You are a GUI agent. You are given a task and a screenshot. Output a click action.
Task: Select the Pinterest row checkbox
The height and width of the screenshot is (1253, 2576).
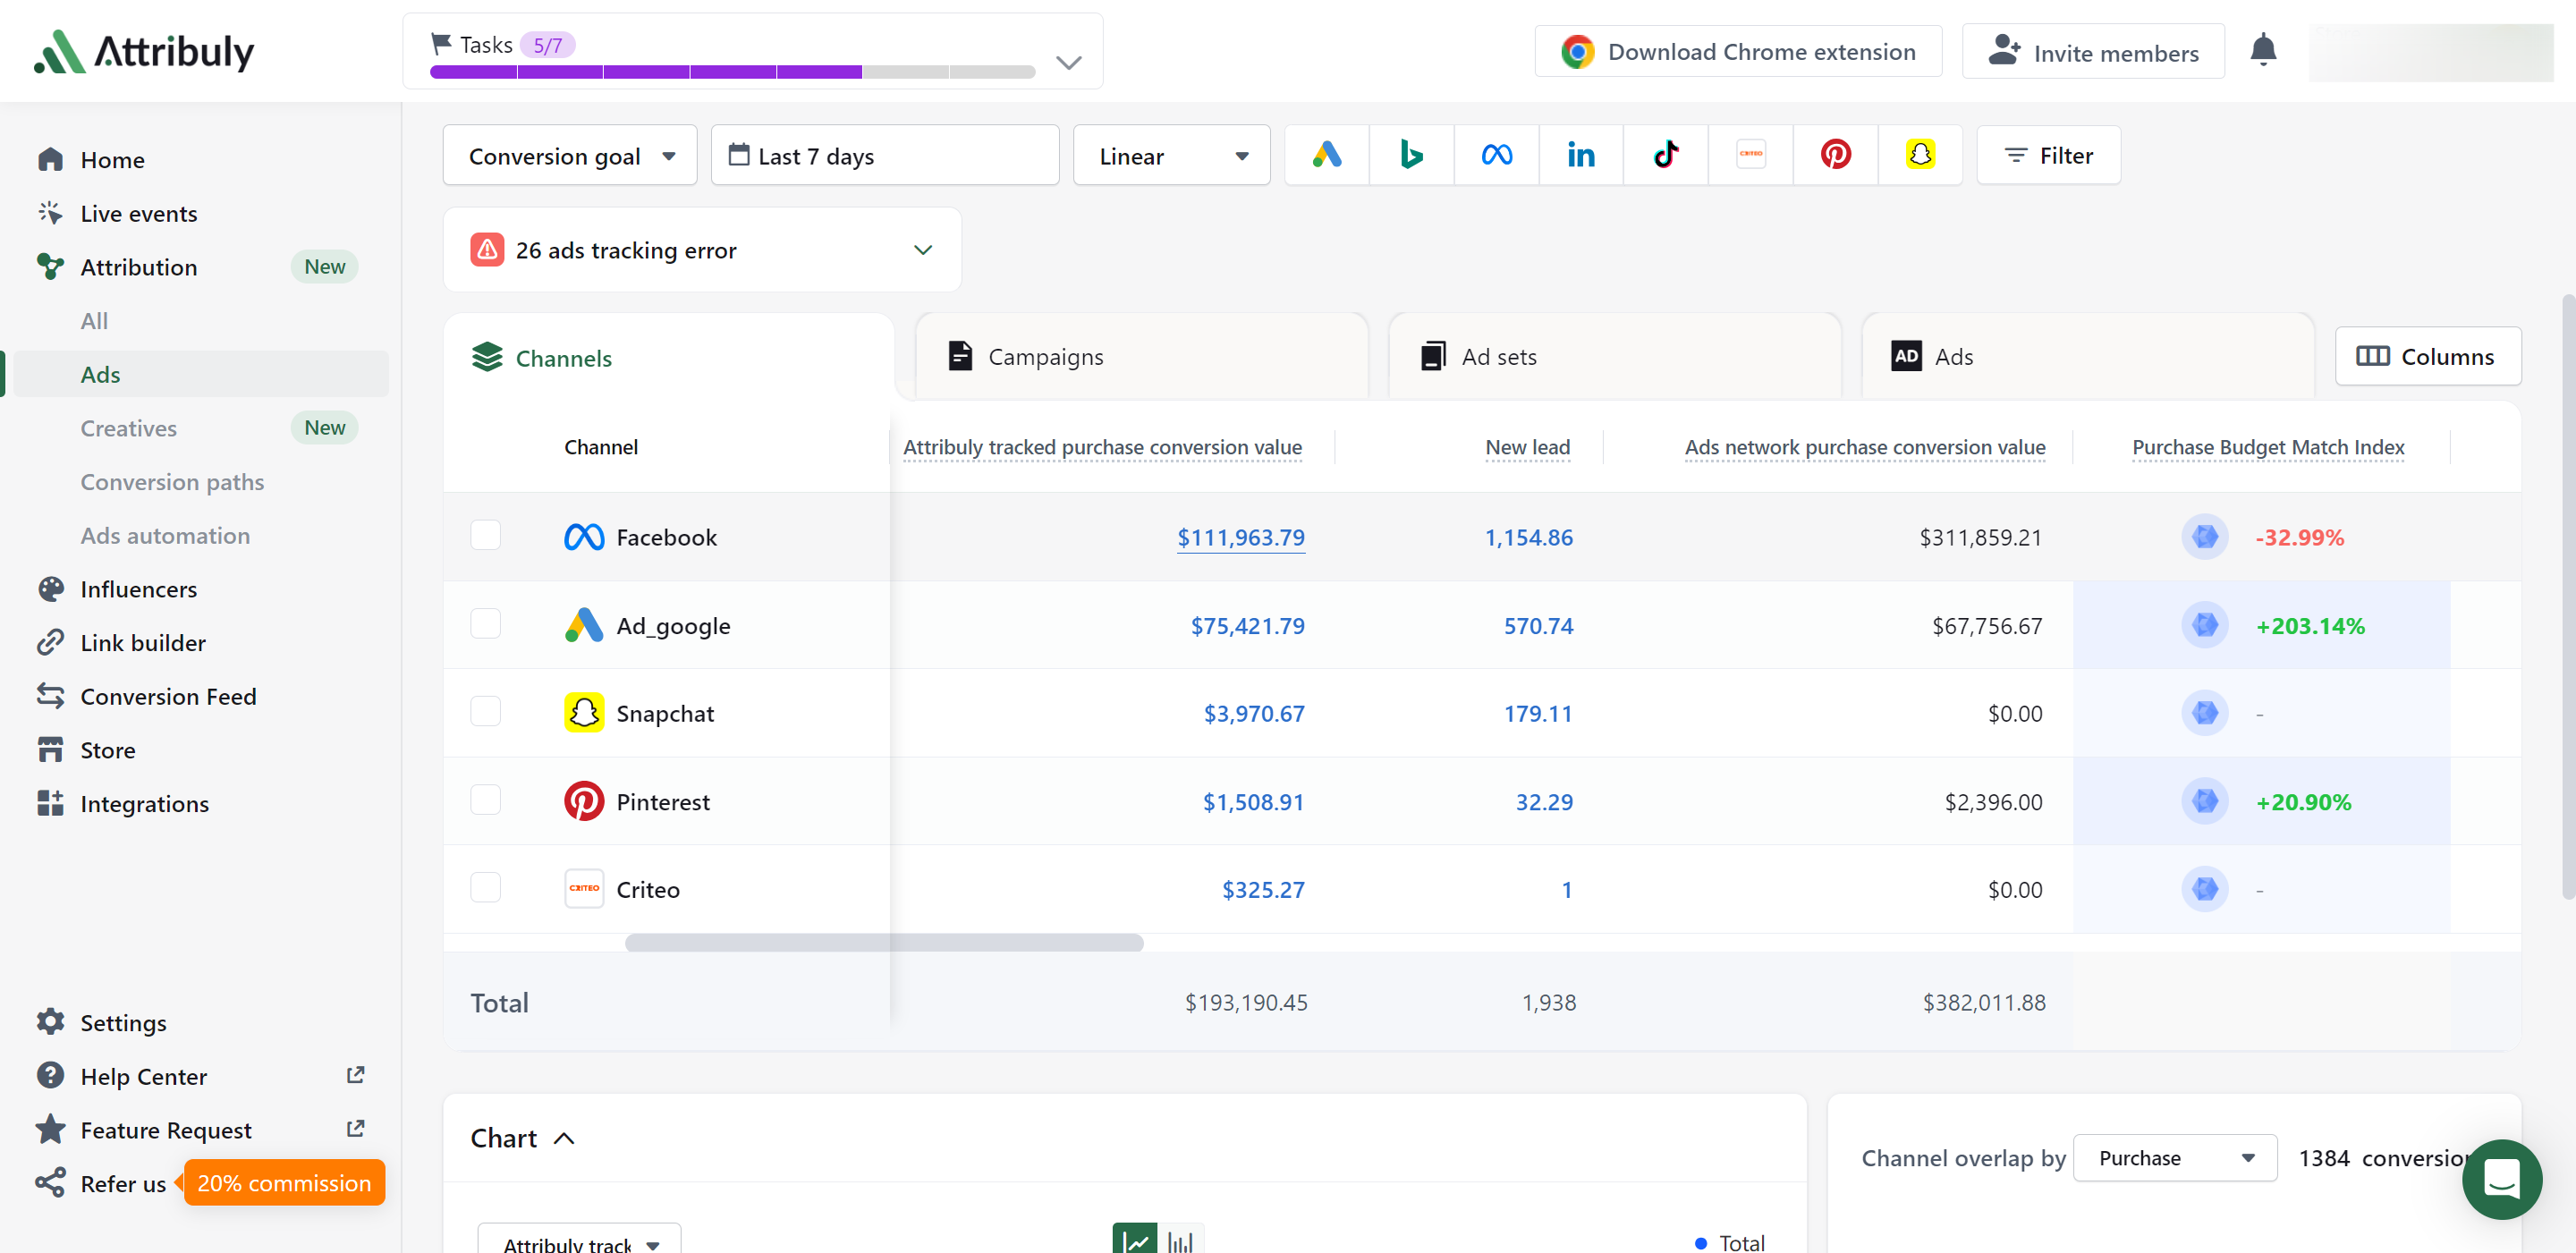click(485, 800)
